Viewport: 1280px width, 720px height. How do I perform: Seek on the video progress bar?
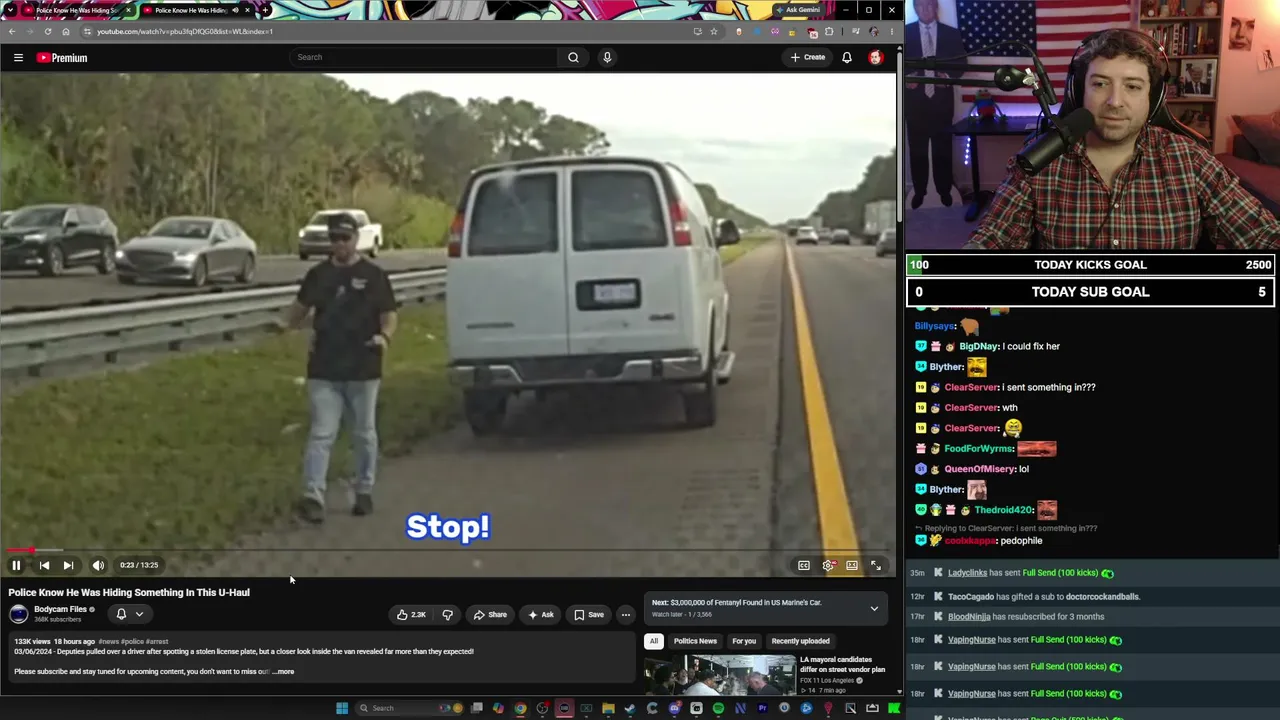448,550
